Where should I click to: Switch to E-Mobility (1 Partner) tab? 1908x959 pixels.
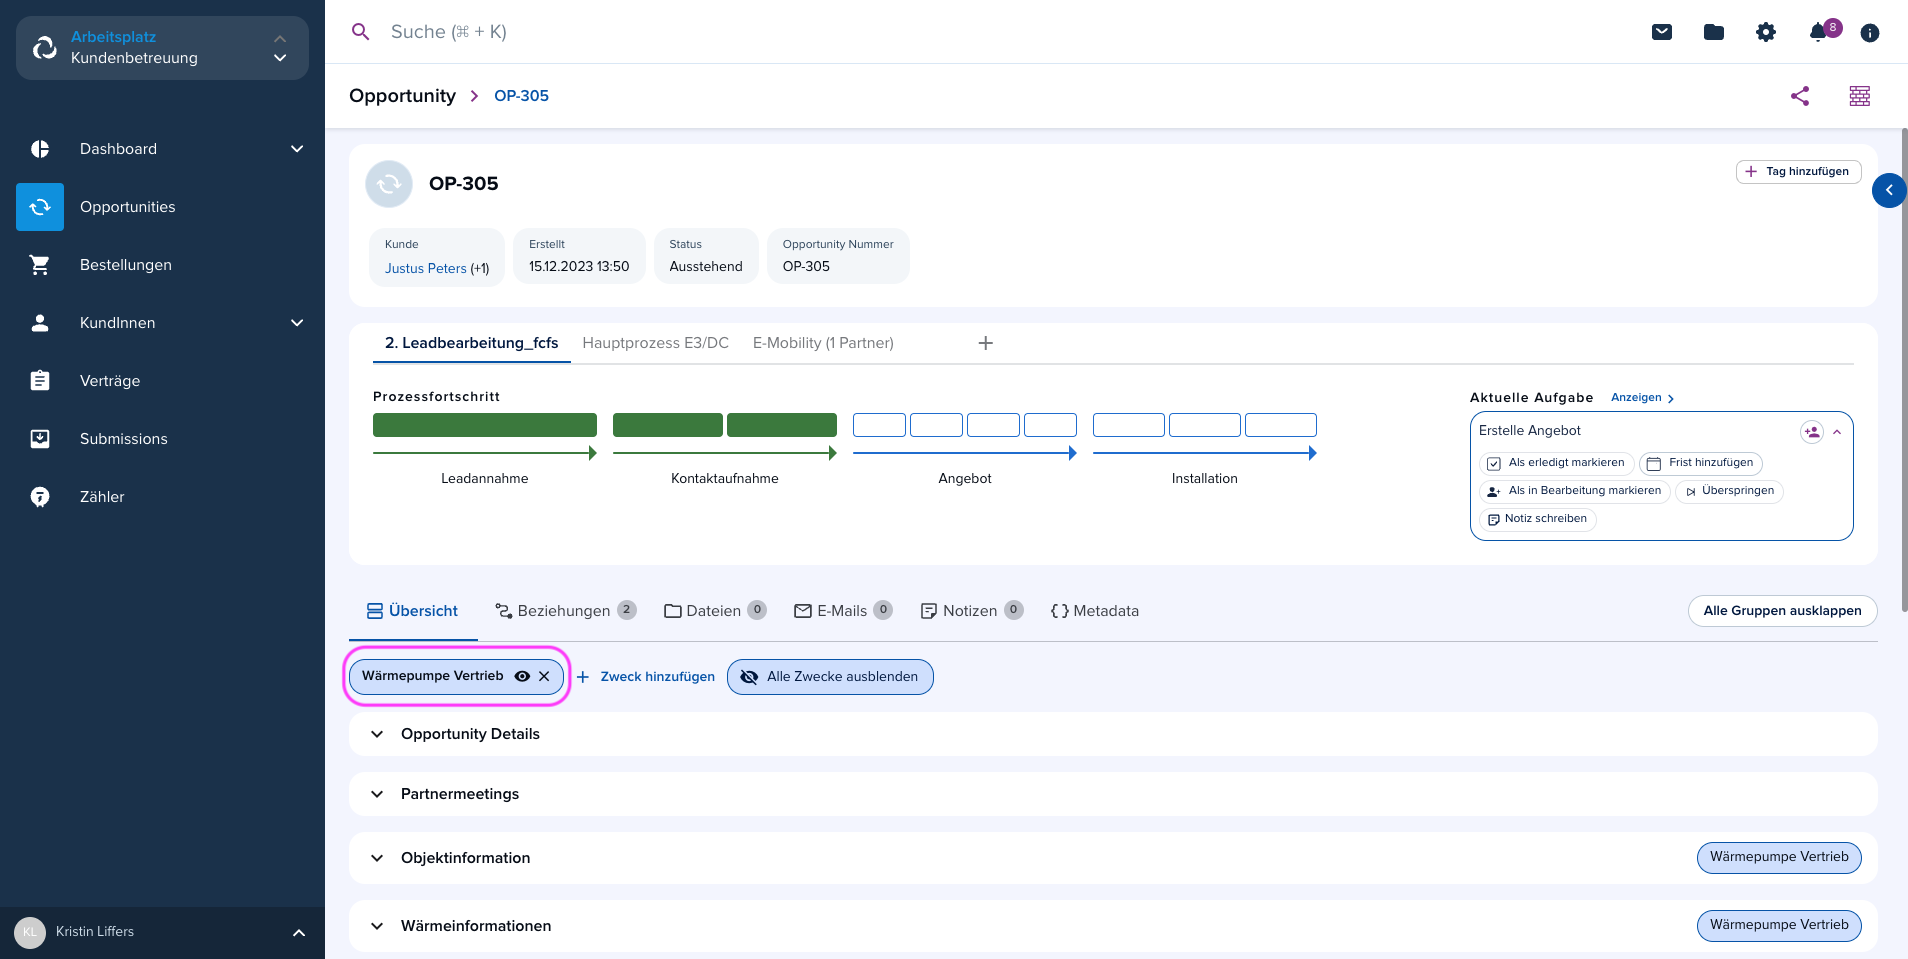(x=823, y=343)
